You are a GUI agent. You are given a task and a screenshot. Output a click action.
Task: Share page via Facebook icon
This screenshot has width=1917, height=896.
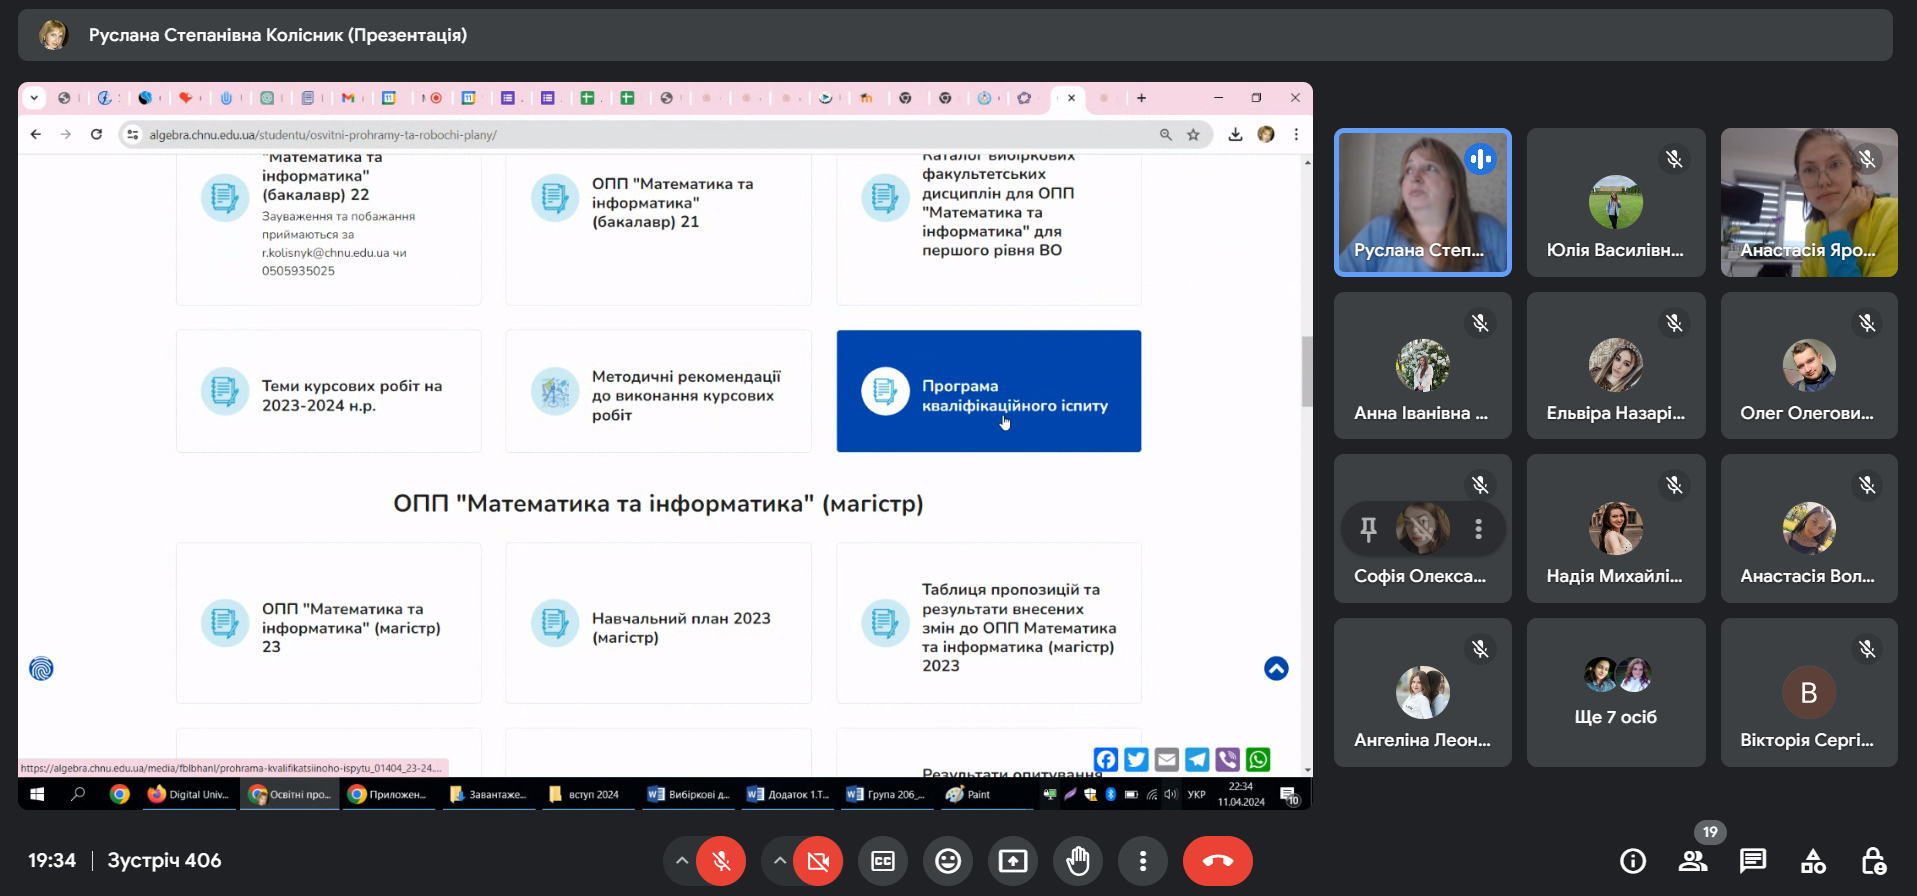coord(1106,760)
